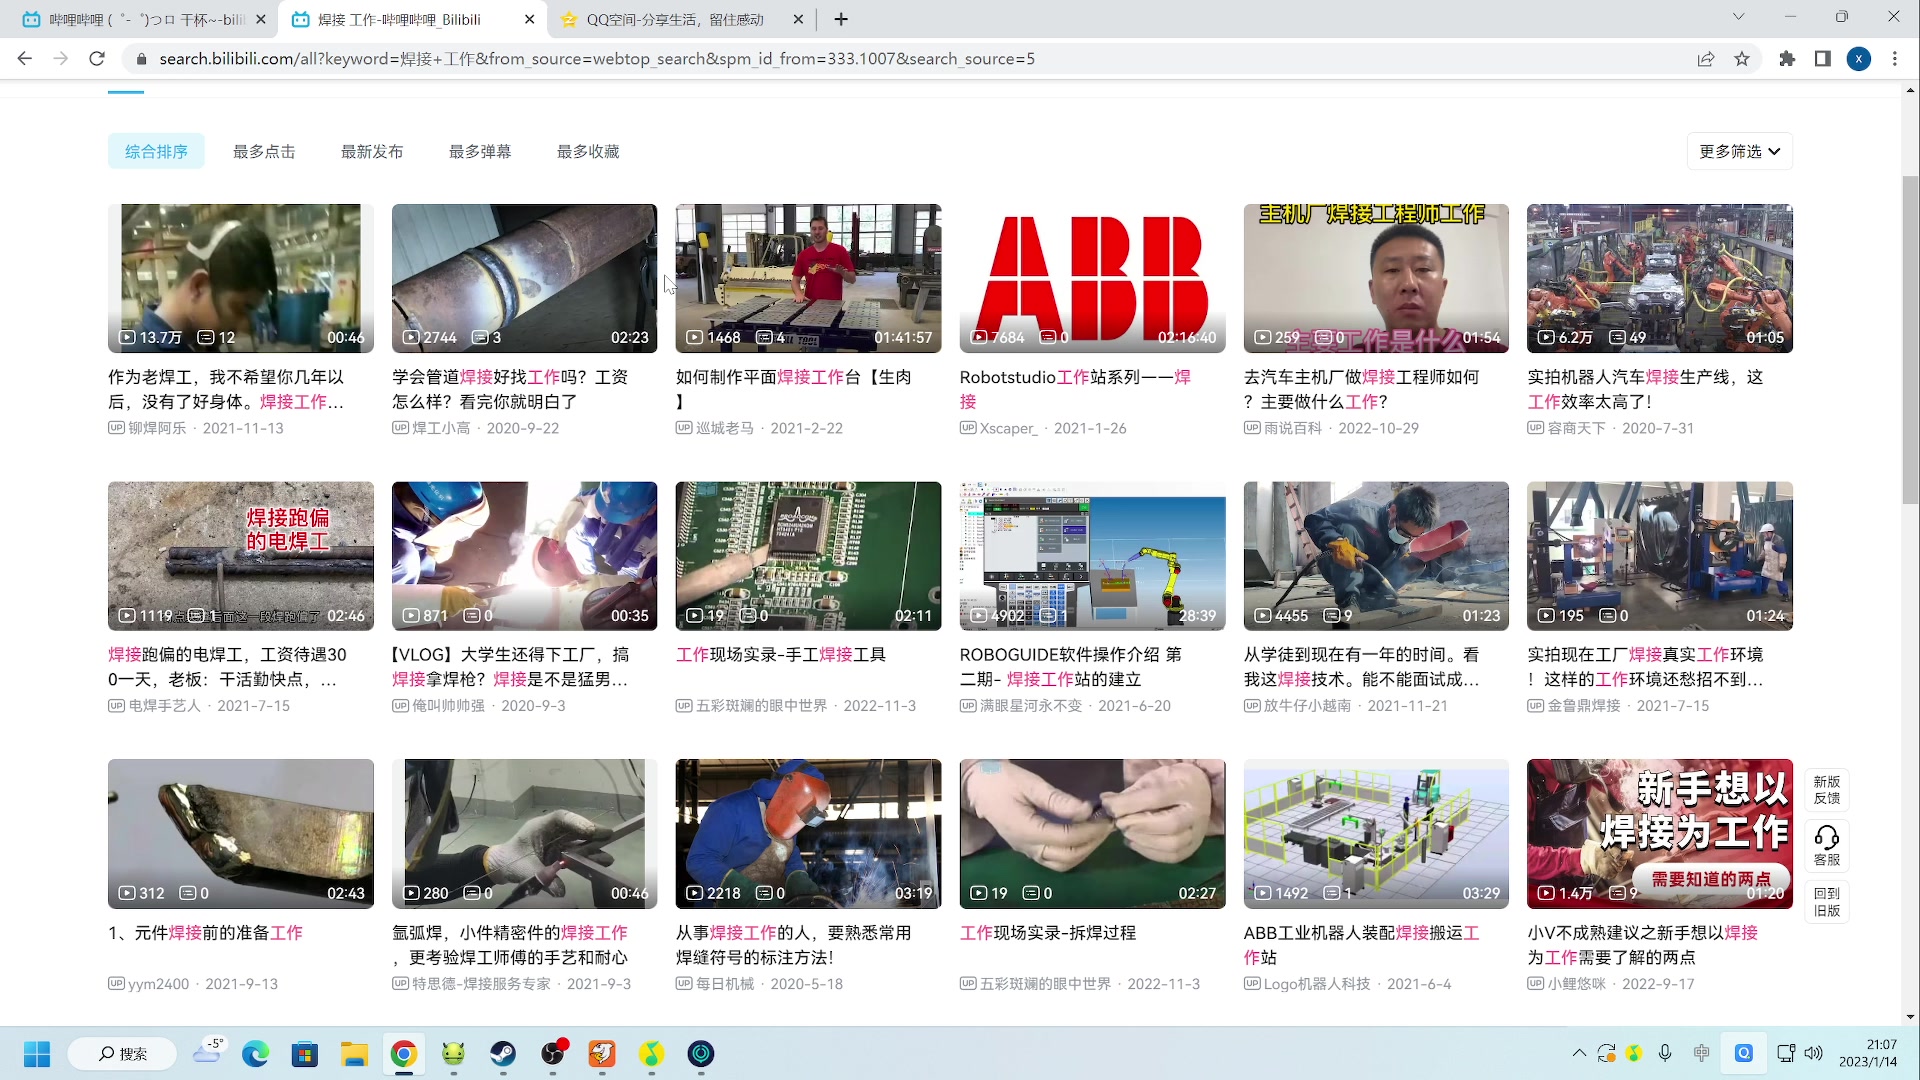
Task: Switch to the 最多点击 sort tab
Action: coord(264,151)
